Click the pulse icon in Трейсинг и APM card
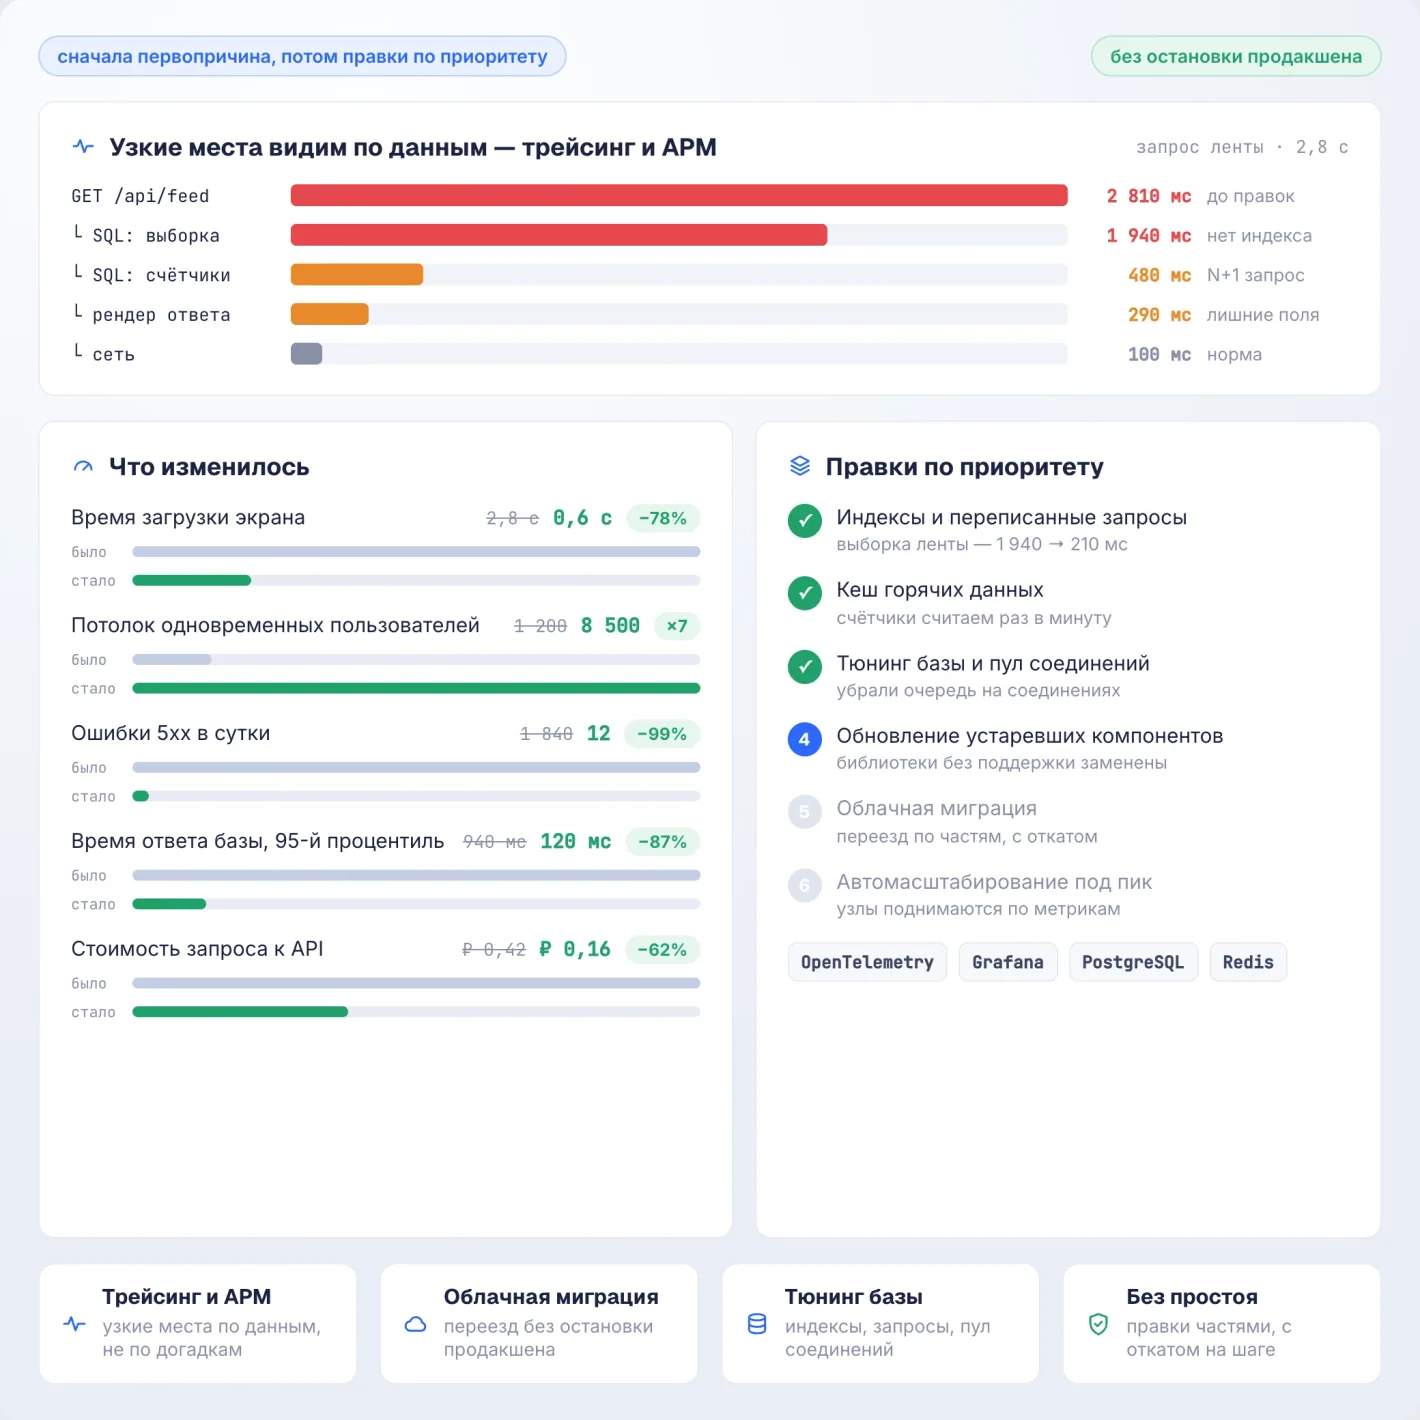This screenshot has height=1420, width=1420. [x=75, y=1324]
